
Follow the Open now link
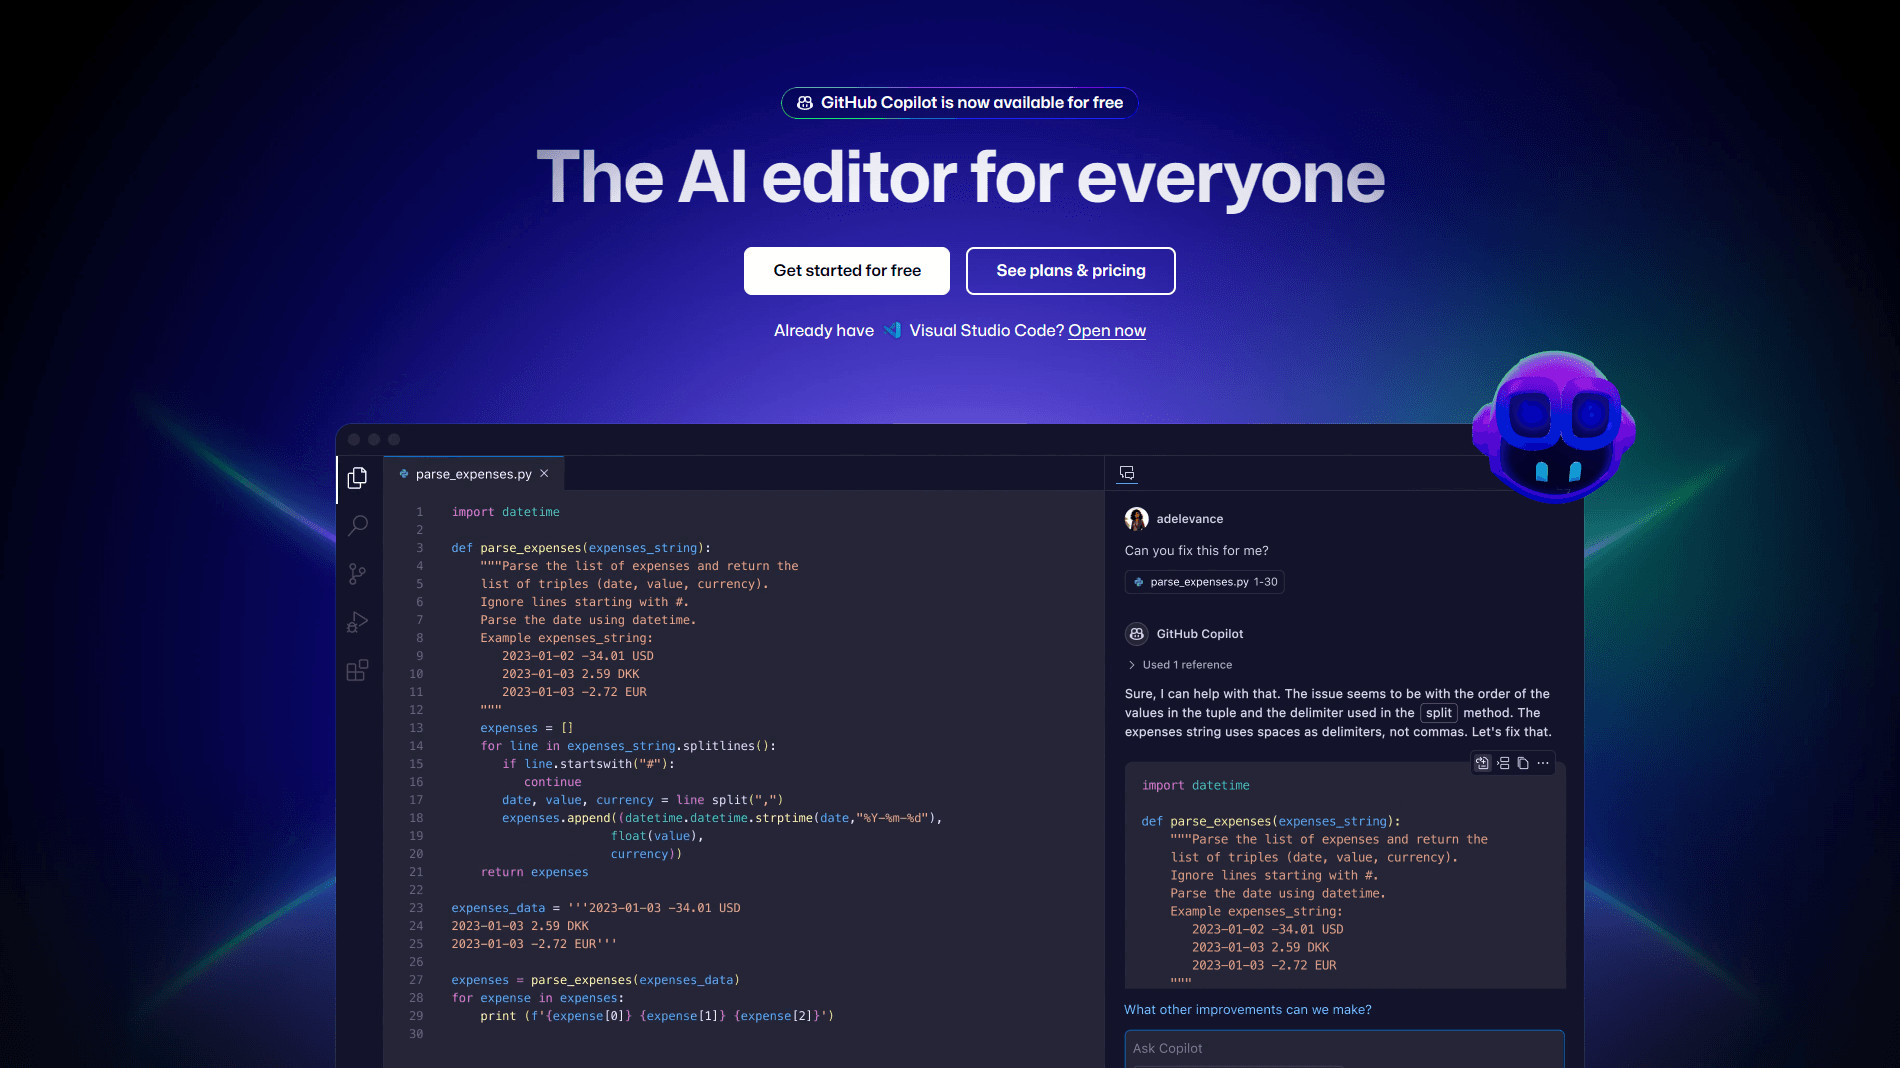[x=1107, y=331]
